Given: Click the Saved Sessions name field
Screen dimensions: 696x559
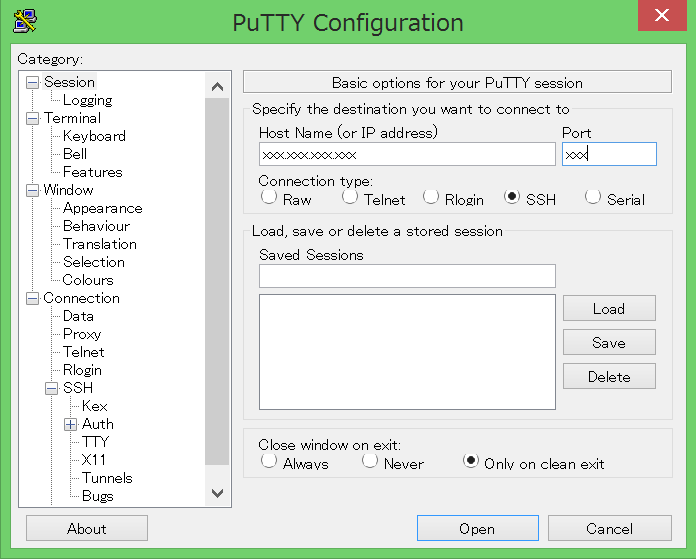Looking at the screenshot, I should click(407, 276).
